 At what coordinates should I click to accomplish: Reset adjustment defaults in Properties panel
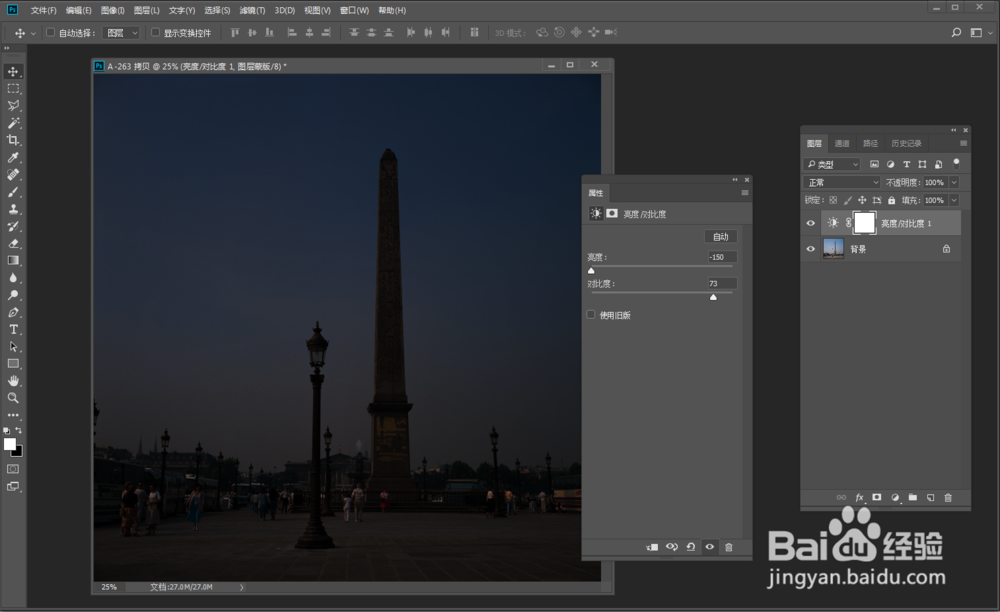(691, 547)
